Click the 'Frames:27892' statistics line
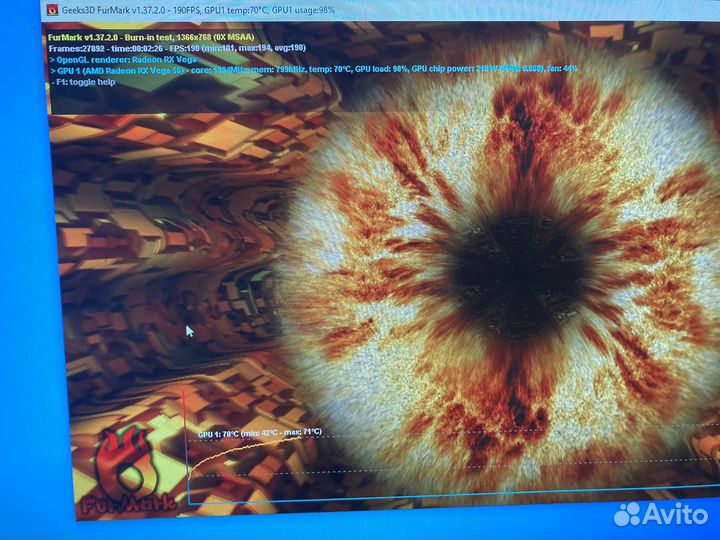 click(x=177, y=48)
